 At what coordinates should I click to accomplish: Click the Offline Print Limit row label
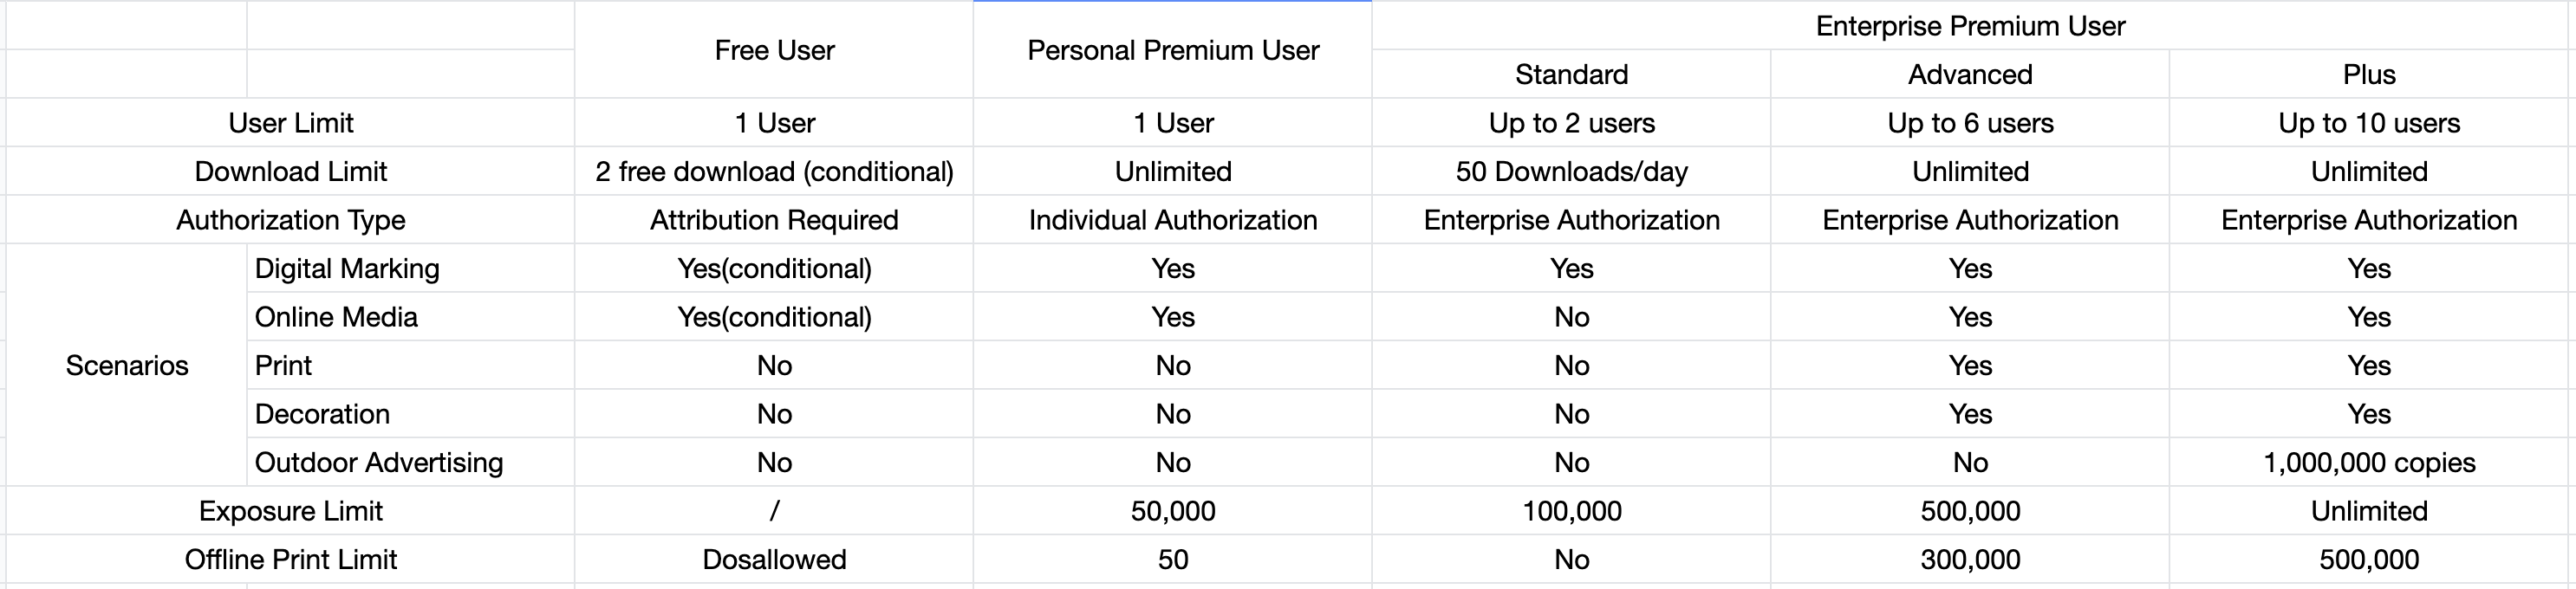click(x=290, y=559)
